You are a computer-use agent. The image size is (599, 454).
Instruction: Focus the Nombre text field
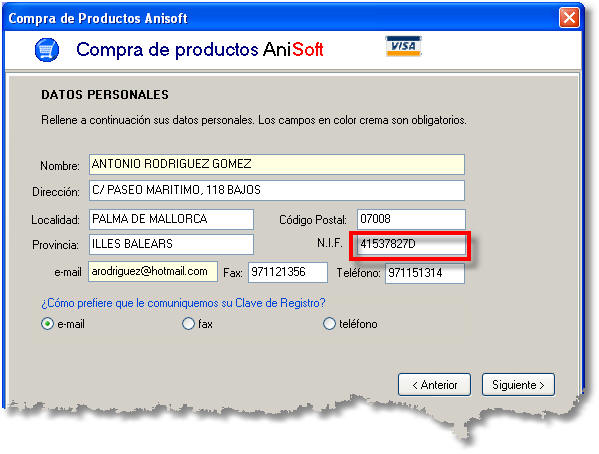tap(277, 164)
